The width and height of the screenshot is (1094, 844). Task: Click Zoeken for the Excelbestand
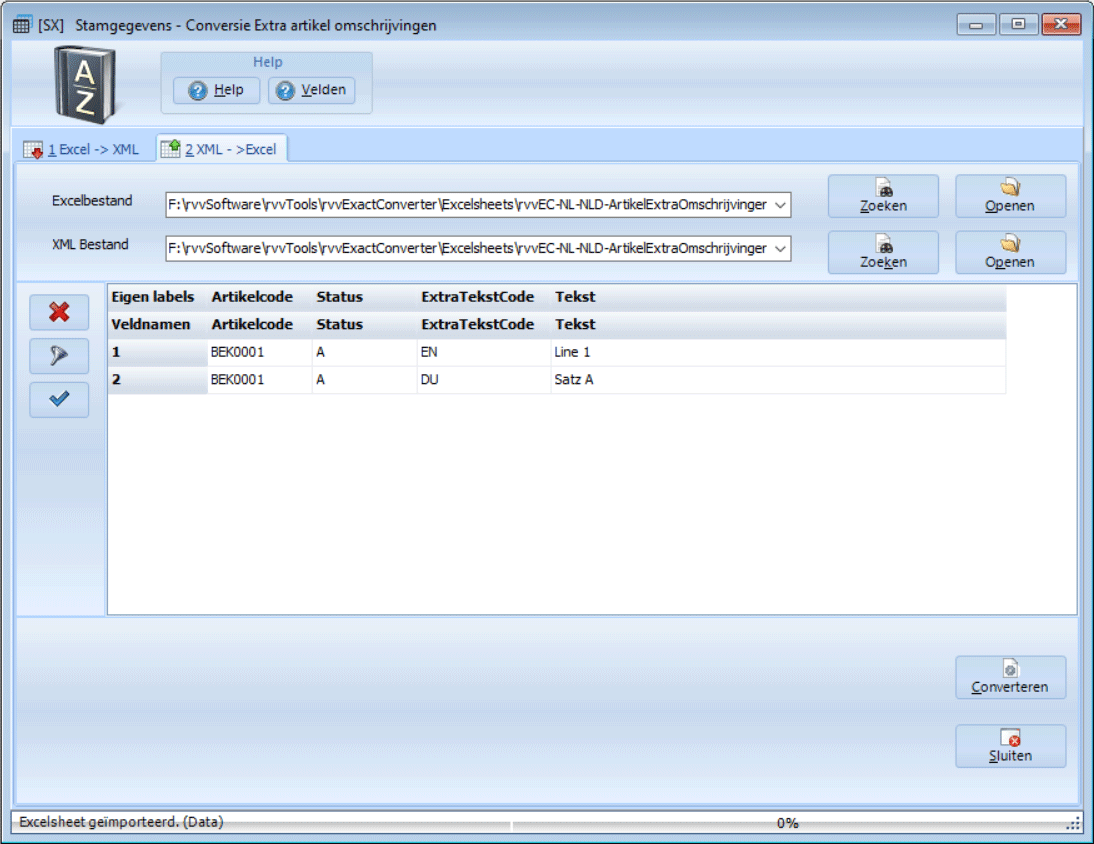pos(883,196)
